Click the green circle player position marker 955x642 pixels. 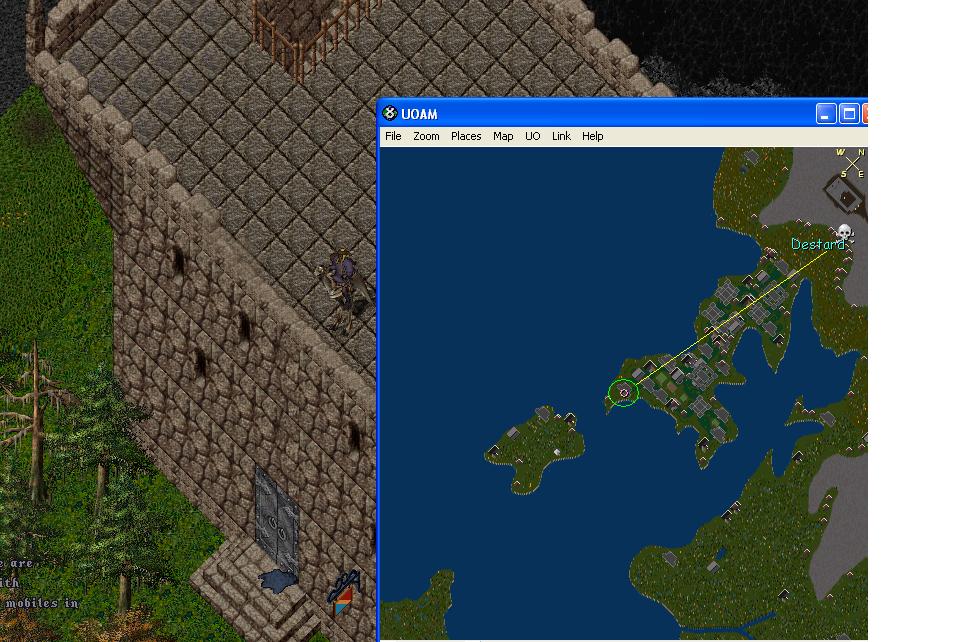pyautogui.click(x=624, y=393)
